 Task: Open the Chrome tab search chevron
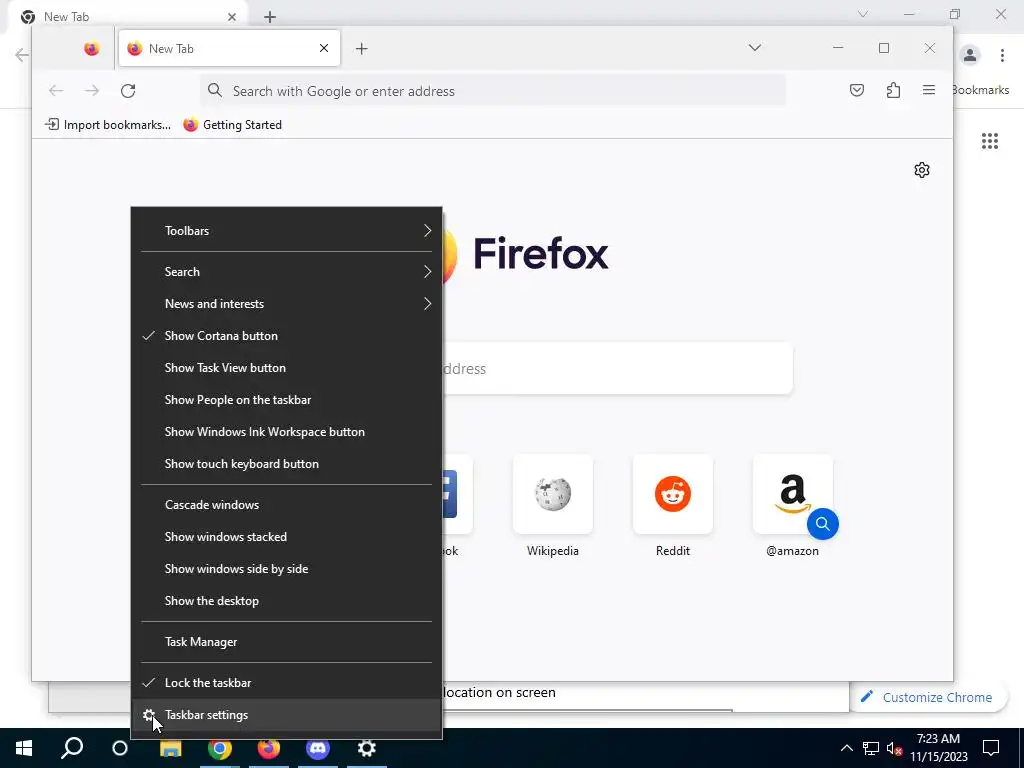point(863,14)
